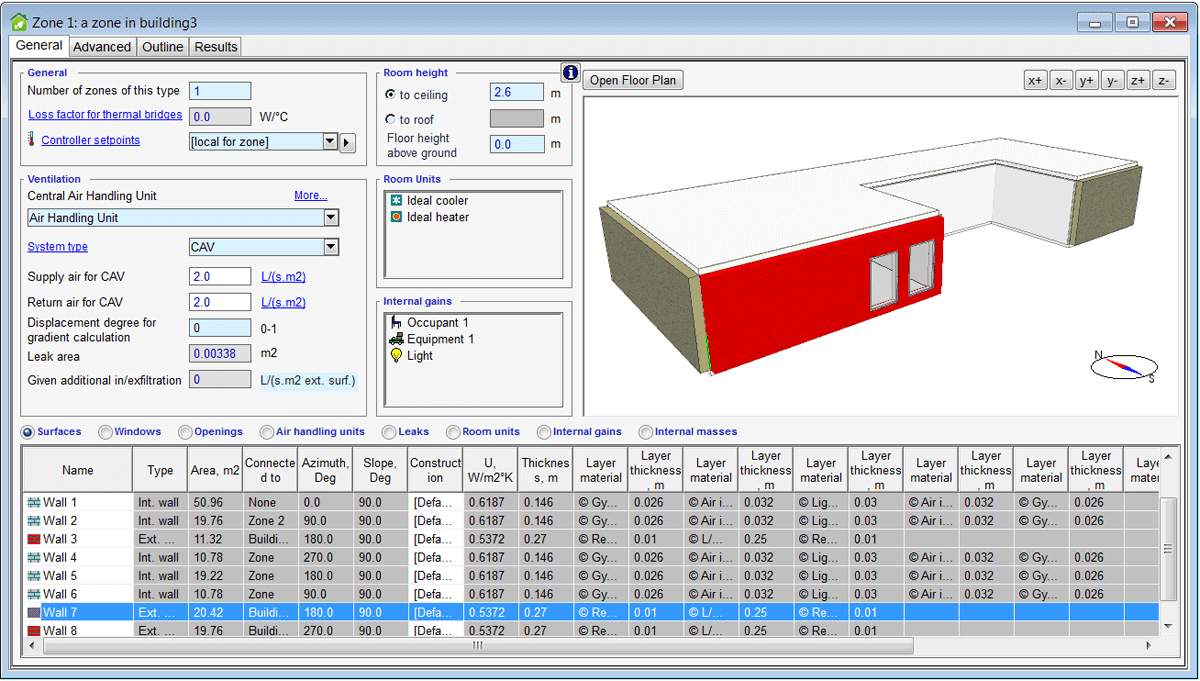Select the Ideal cooler room unit
Screen dimensions: 1200x681
point(436,201)
